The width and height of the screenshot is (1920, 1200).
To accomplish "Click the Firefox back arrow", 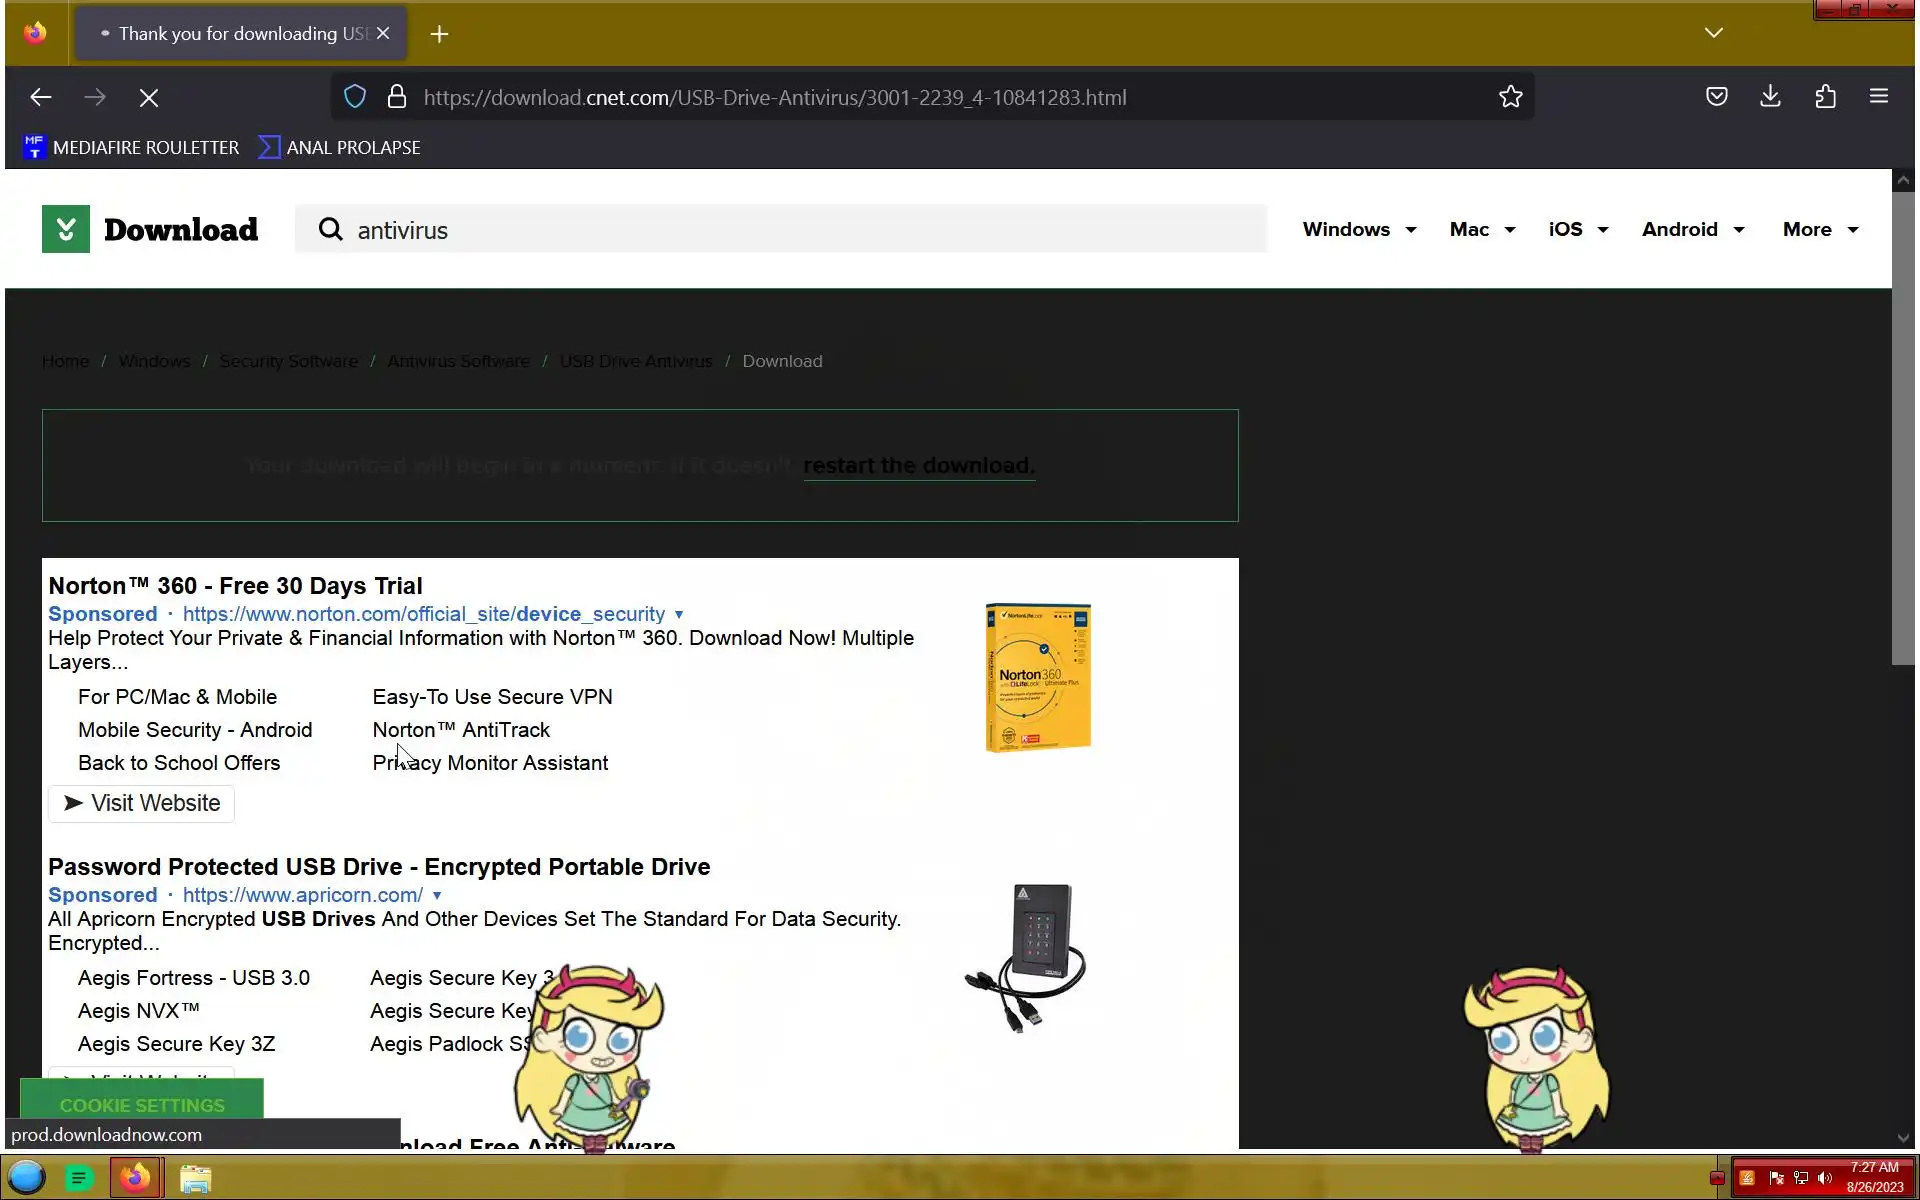I will [41, 97].
